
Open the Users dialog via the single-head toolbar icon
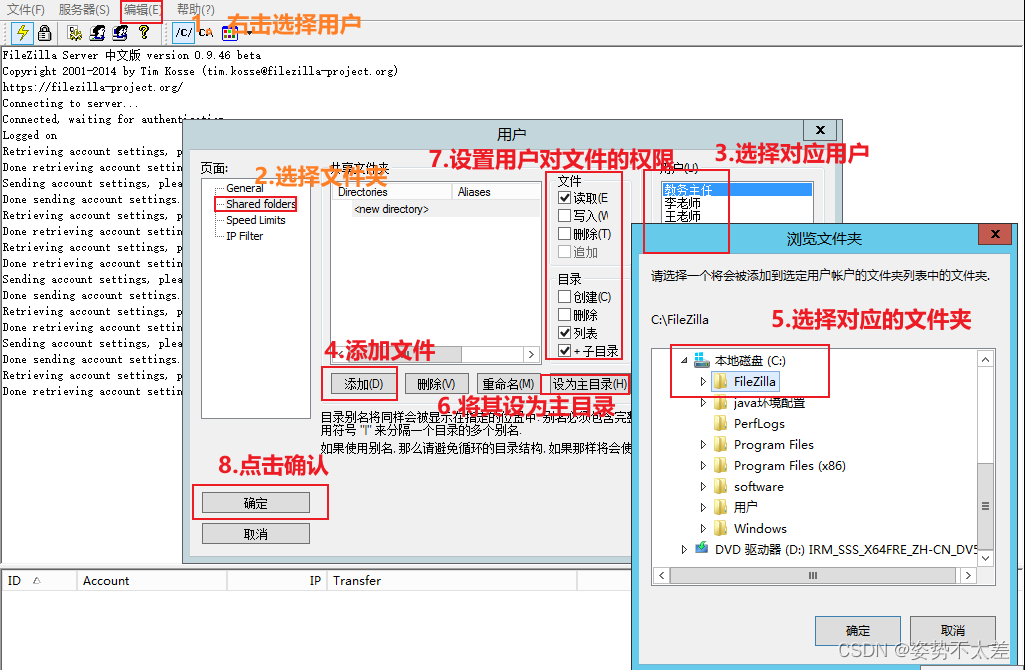(97, 32)
